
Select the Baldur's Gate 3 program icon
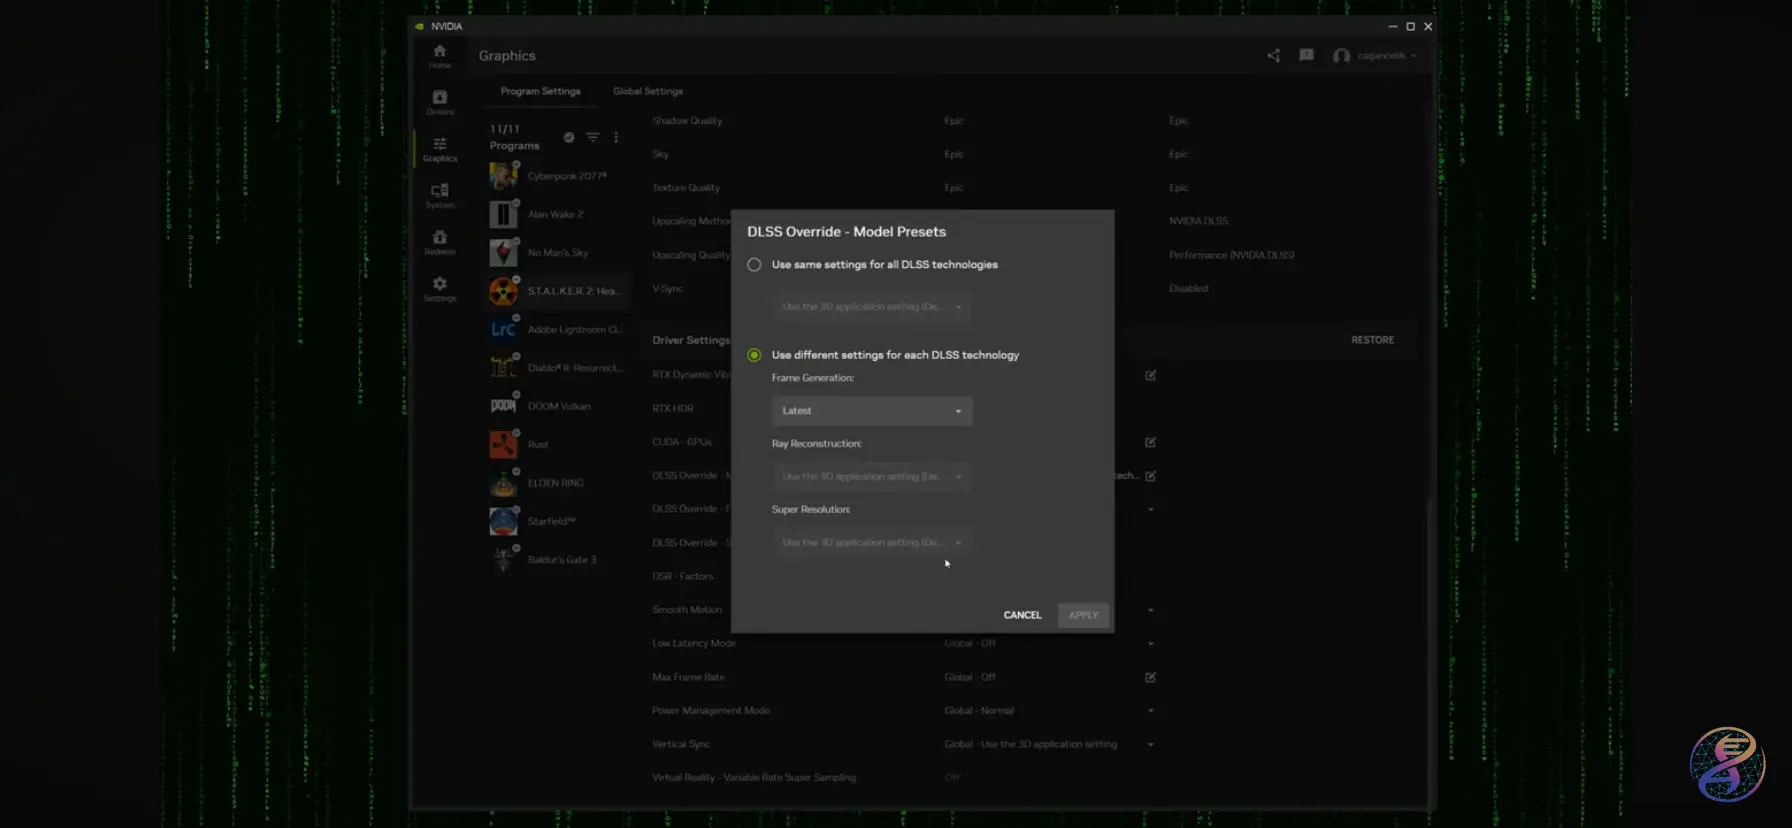(x=503, y=560)
